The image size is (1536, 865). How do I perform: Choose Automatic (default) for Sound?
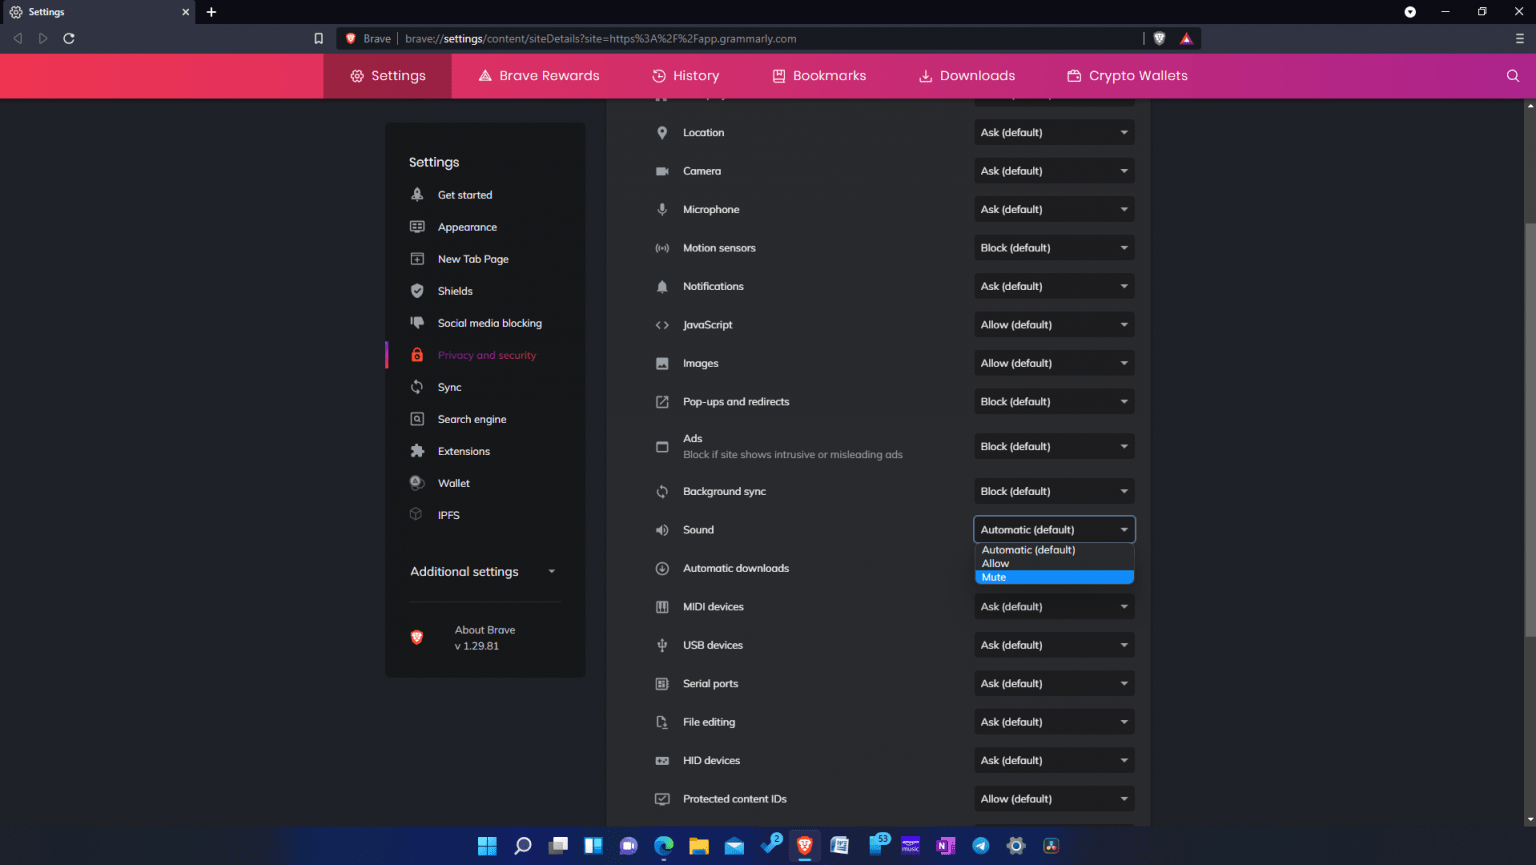point(1054,549)
